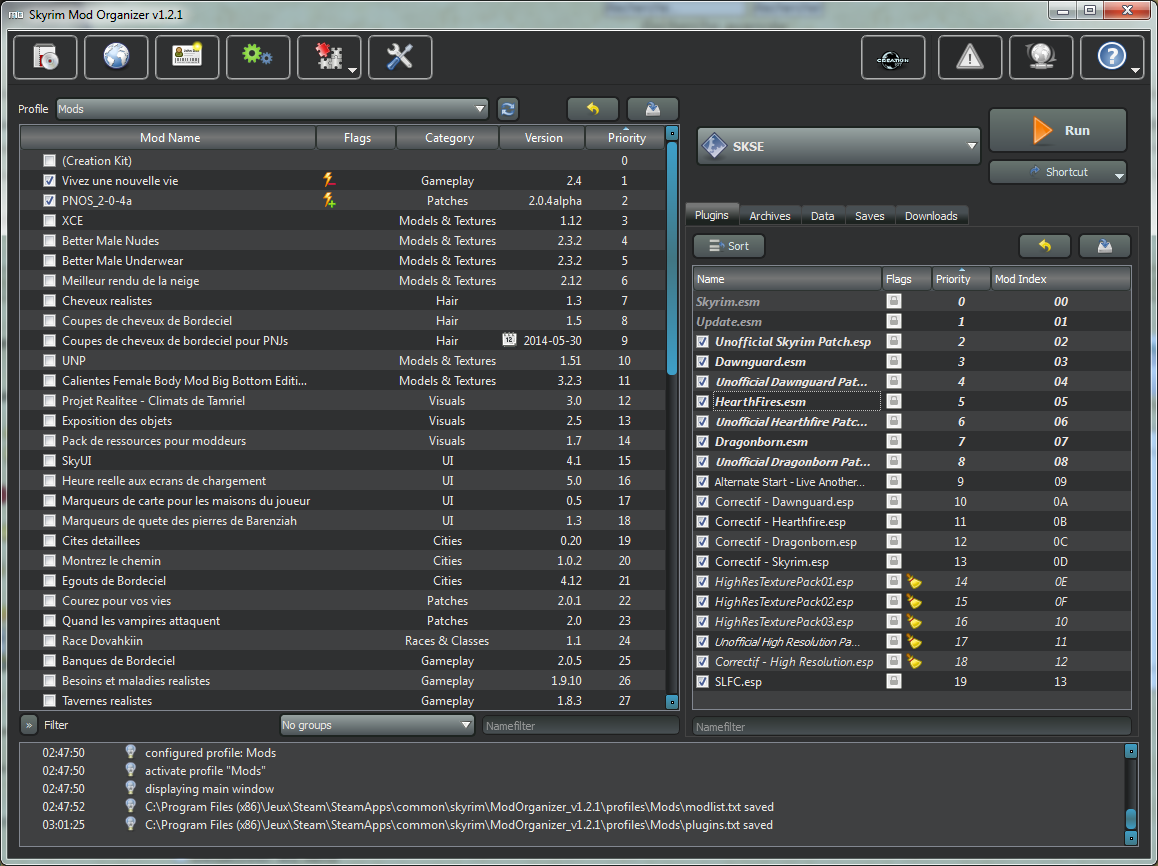Click the plugin list Namefilter input field
1158x866 pixels.
tap(911, 726)
